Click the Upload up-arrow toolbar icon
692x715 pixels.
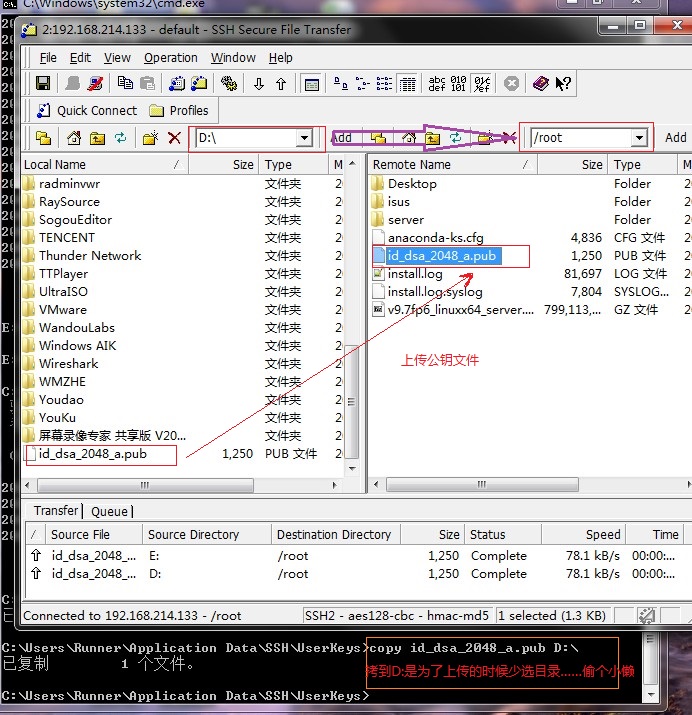tap(281, 84)
